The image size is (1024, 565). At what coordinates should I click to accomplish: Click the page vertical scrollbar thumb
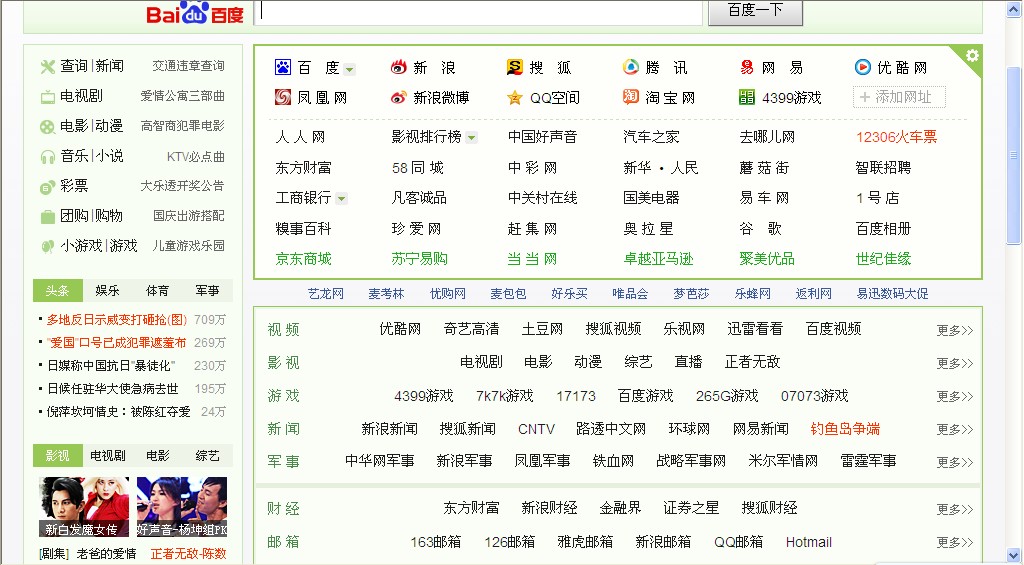pyautogui.click(x=1014, y=155)
